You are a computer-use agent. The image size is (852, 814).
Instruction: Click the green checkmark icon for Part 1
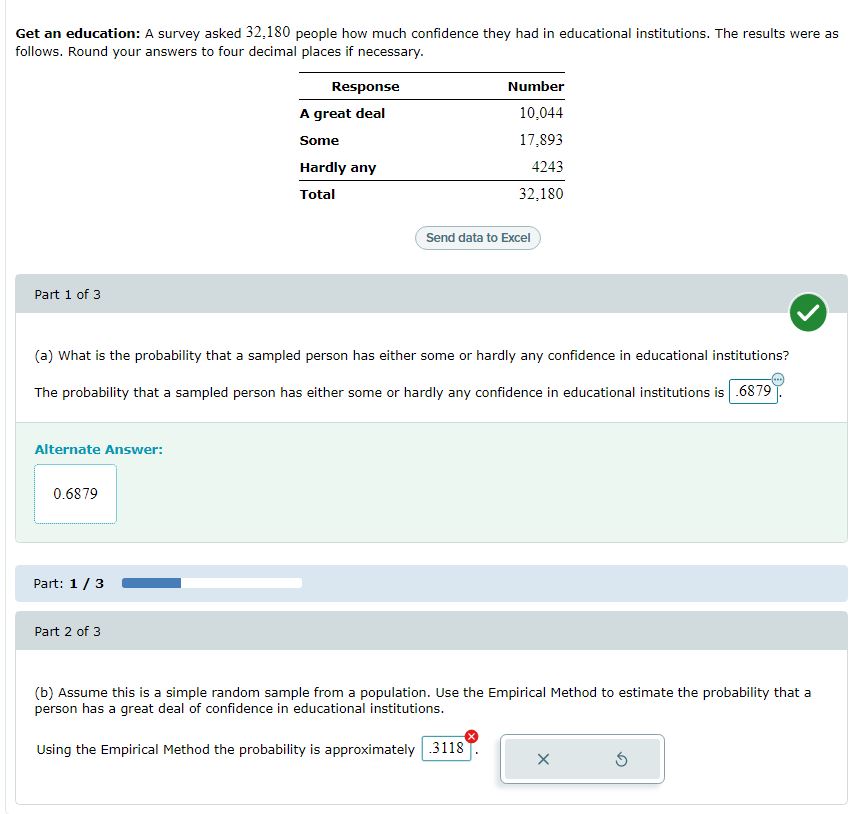click(x=808, y=312)
